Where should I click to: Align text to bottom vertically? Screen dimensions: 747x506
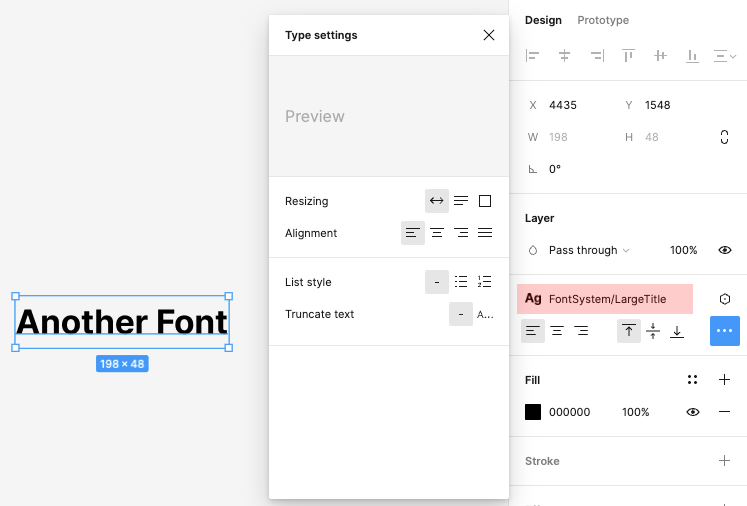(677, 331)
